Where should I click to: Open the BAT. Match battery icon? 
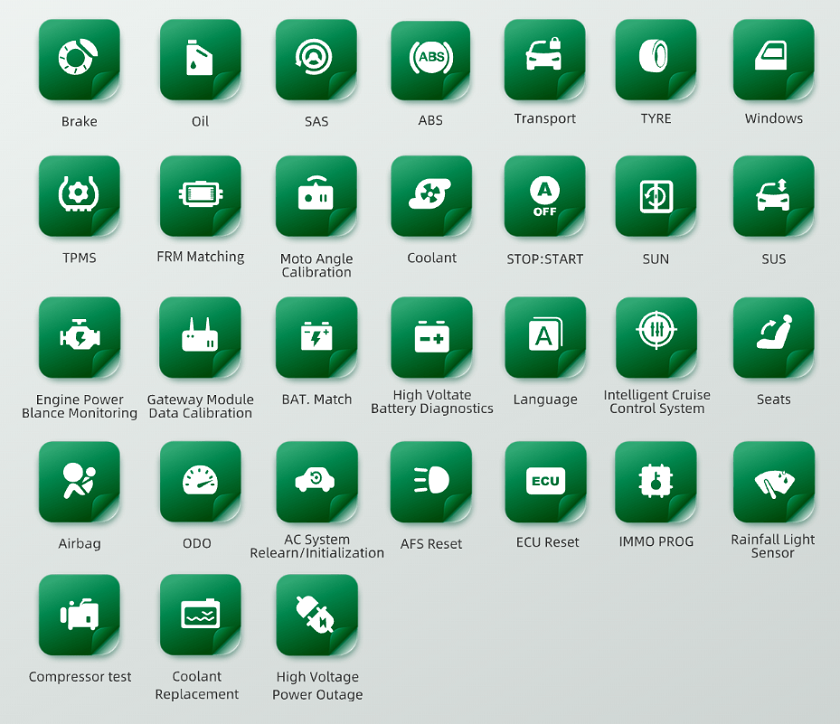coord(316,337)
